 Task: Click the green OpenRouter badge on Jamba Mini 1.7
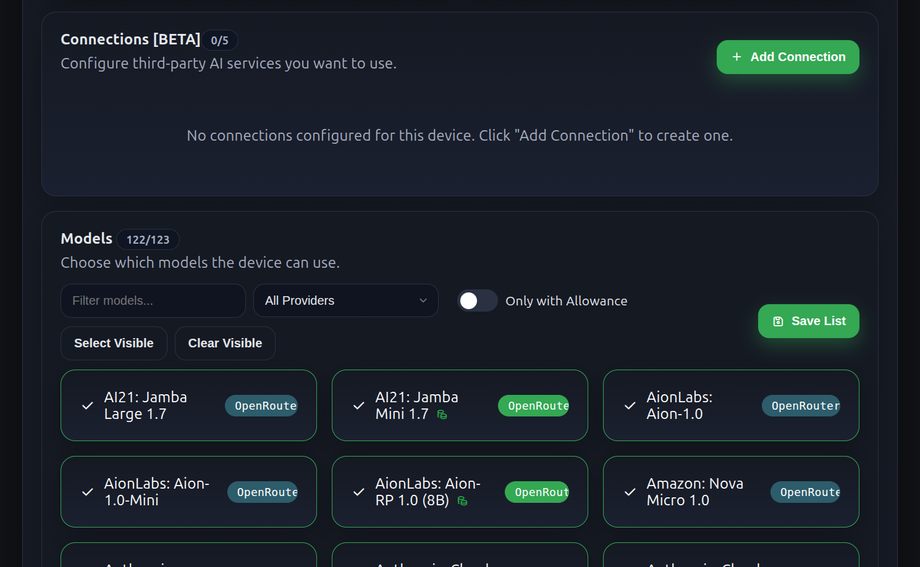pos(533,406)
